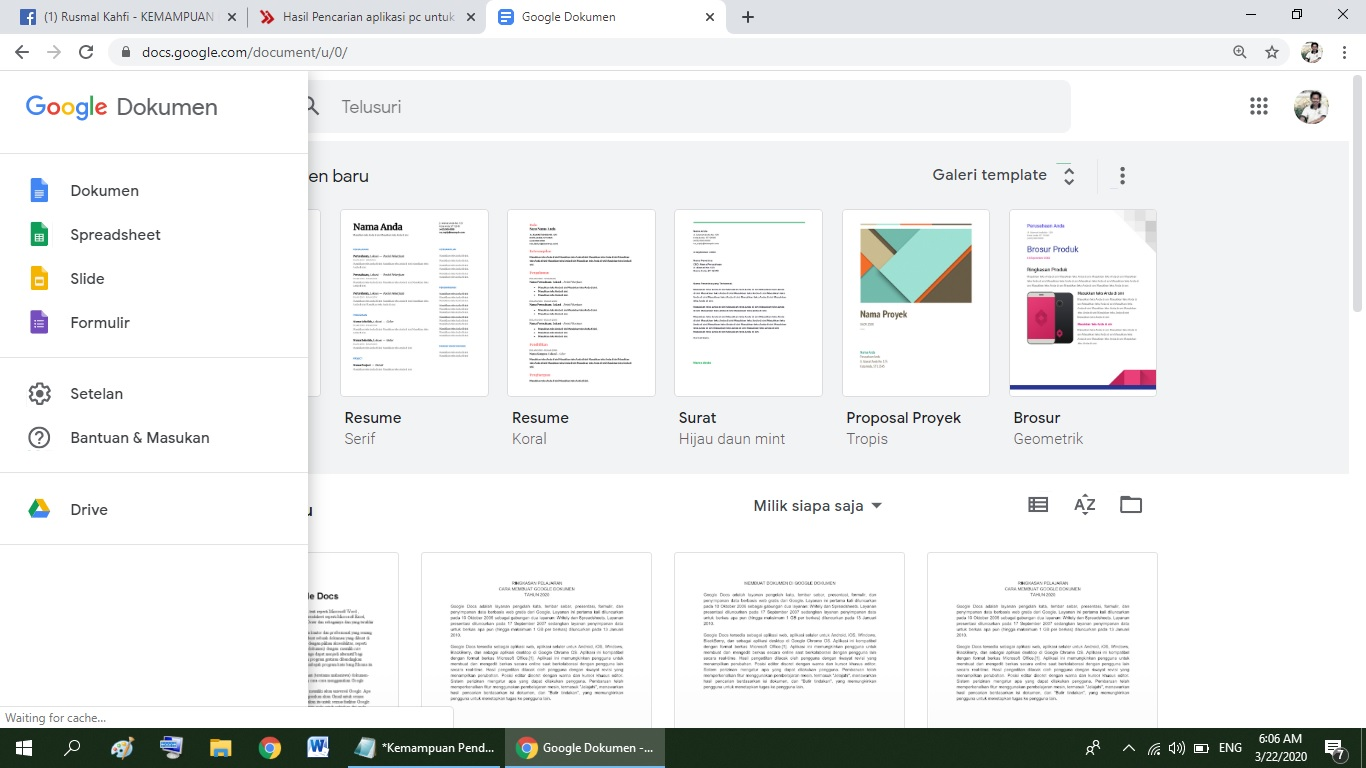The height and width of the screenshot is (768, 1366).
Task: Click the docs.google.com address bar
Action: click(x=670, y=52)
